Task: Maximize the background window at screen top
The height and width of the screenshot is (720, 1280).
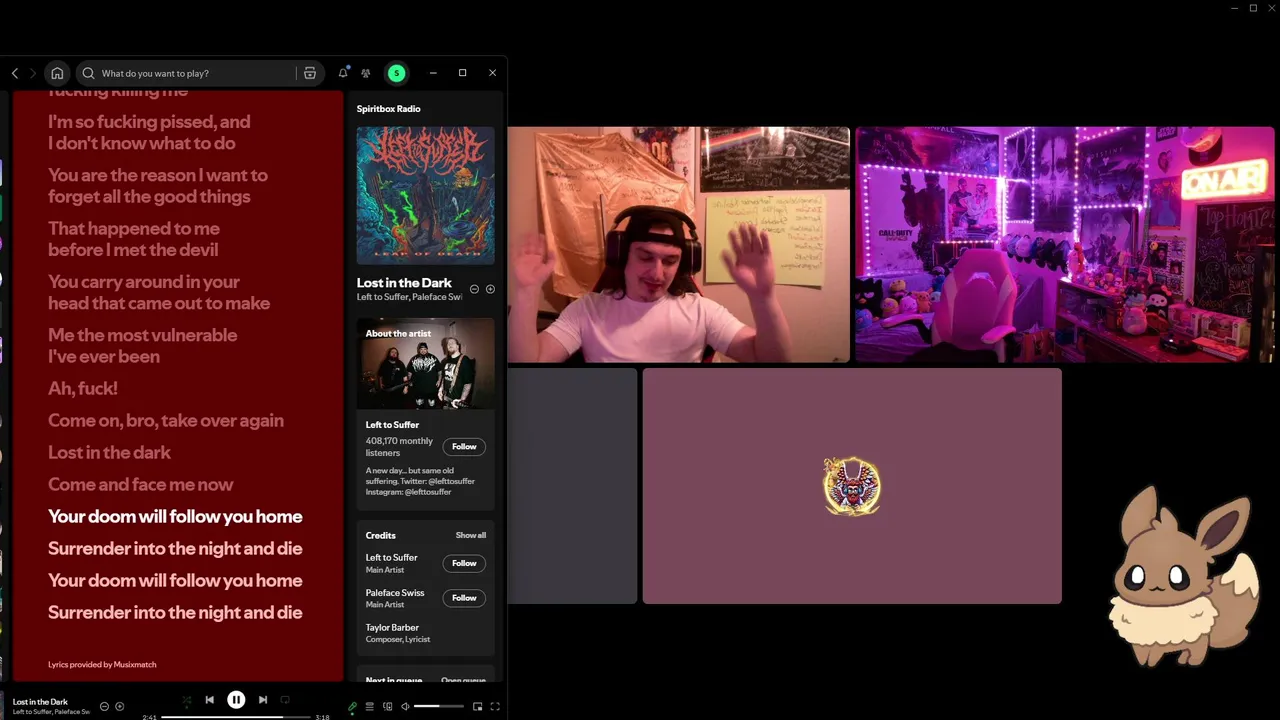Action: 1253,8
